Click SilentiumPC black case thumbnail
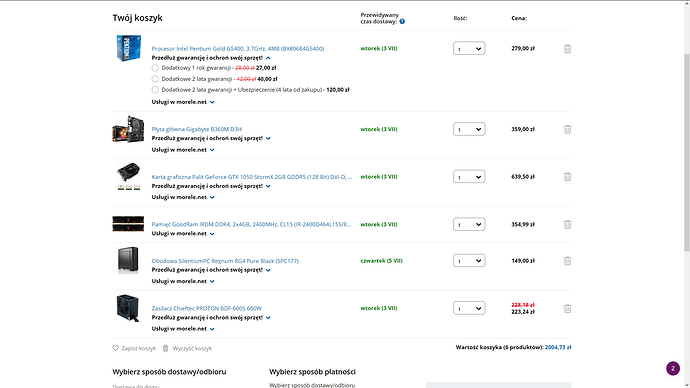Viewport: 690px width, 388px height. click(x=128, y=260)
